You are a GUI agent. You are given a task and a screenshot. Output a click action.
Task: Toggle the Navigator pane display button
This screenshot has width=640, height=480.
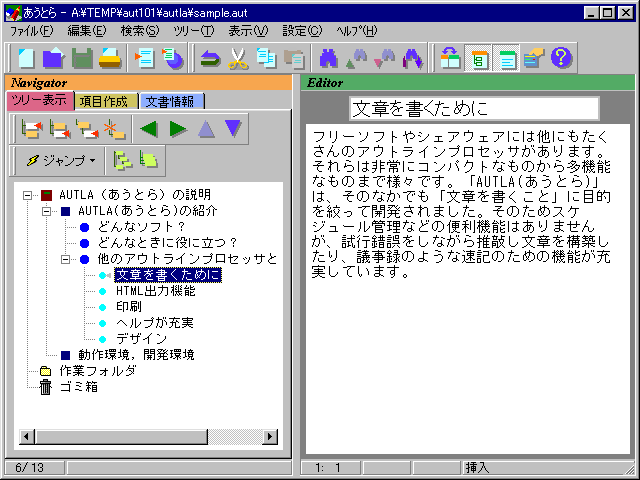click(x=478, y=58)
